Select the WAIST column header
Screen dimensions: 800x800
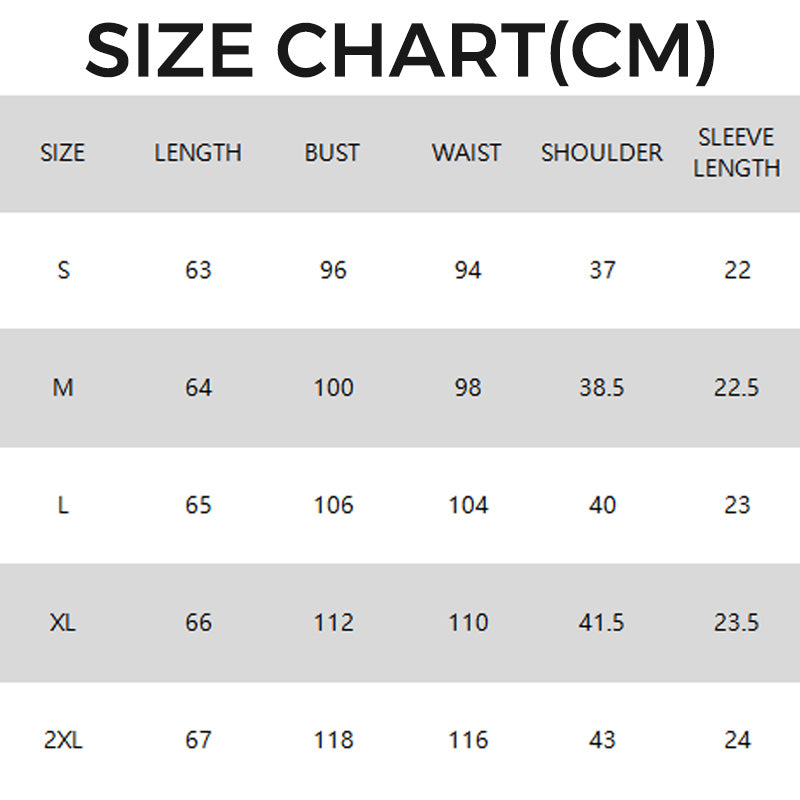(x=466, y=153)
